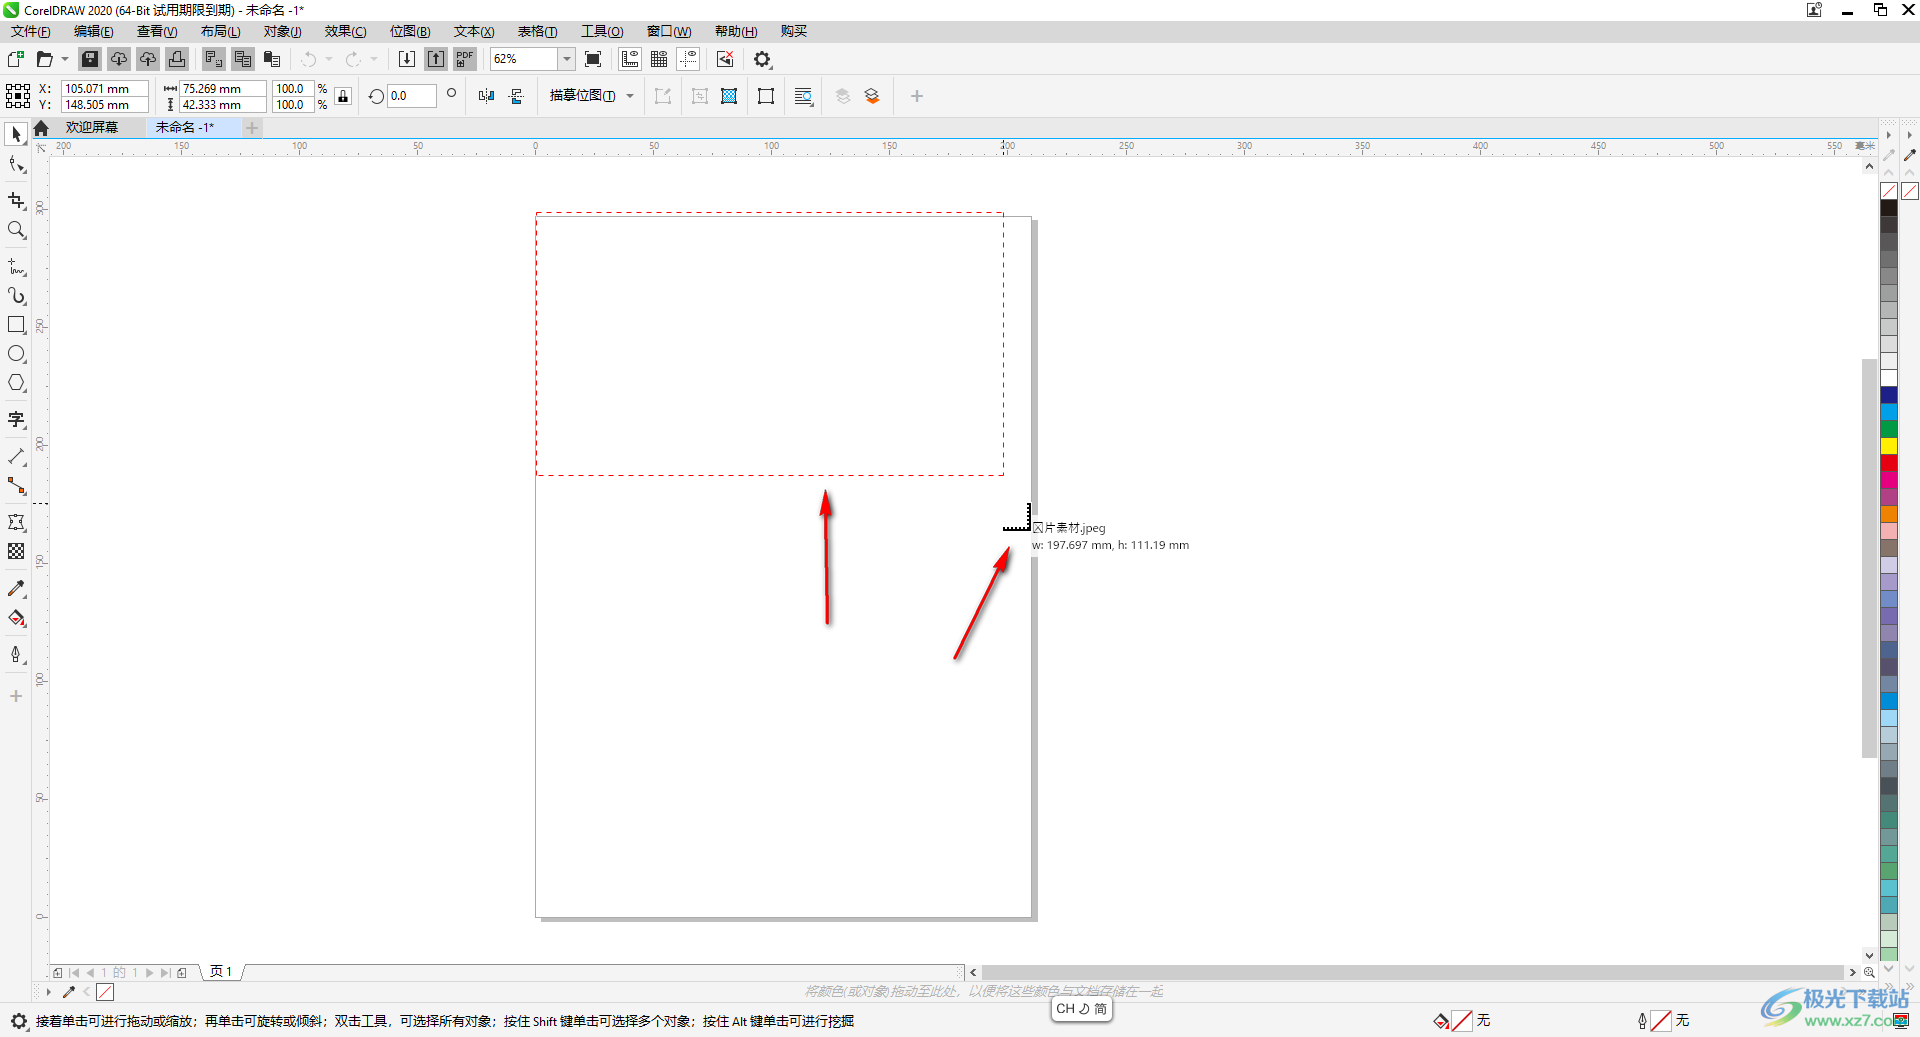
Task: Select the Transparency checkerboard tool
Action: [16, 551]
